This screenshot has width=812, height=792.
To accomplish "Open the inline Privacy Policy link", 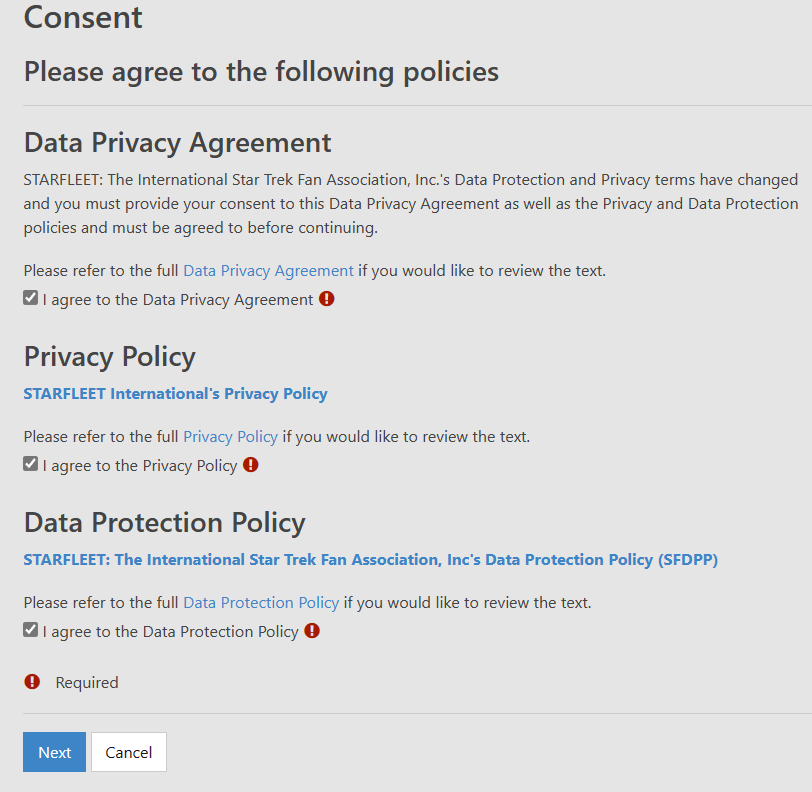I will click(230, 437).
